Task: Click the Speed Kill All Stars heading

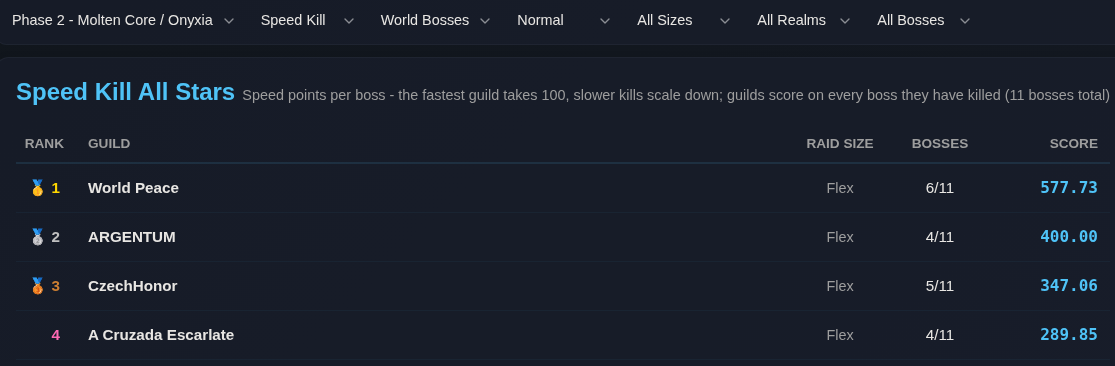Action: point(125,92)
